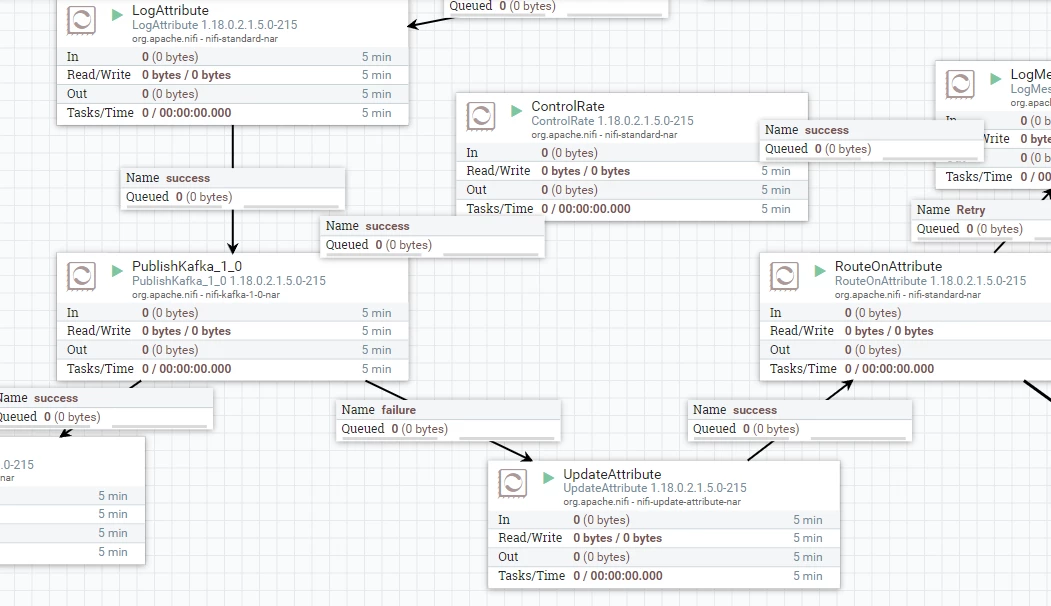
Task: Select the RouteOnAttribute processor title
Action: click(x=888, y=266)
